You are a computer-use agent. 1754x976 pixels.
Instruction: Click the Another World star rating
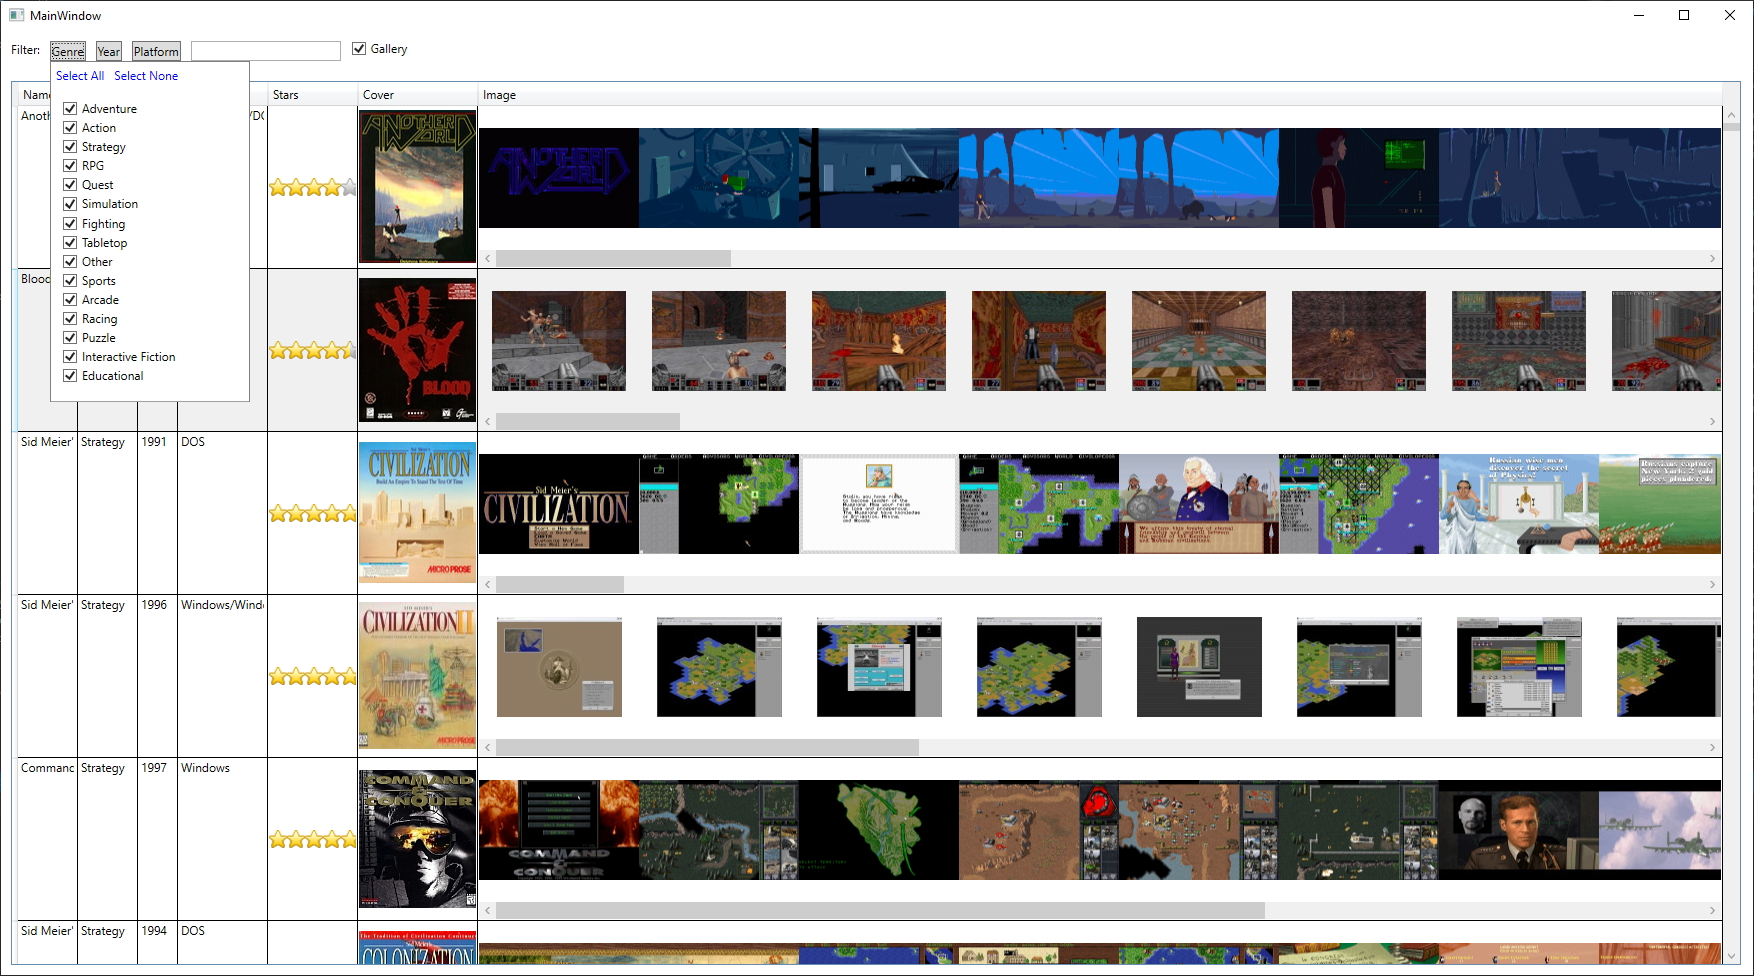313,187
